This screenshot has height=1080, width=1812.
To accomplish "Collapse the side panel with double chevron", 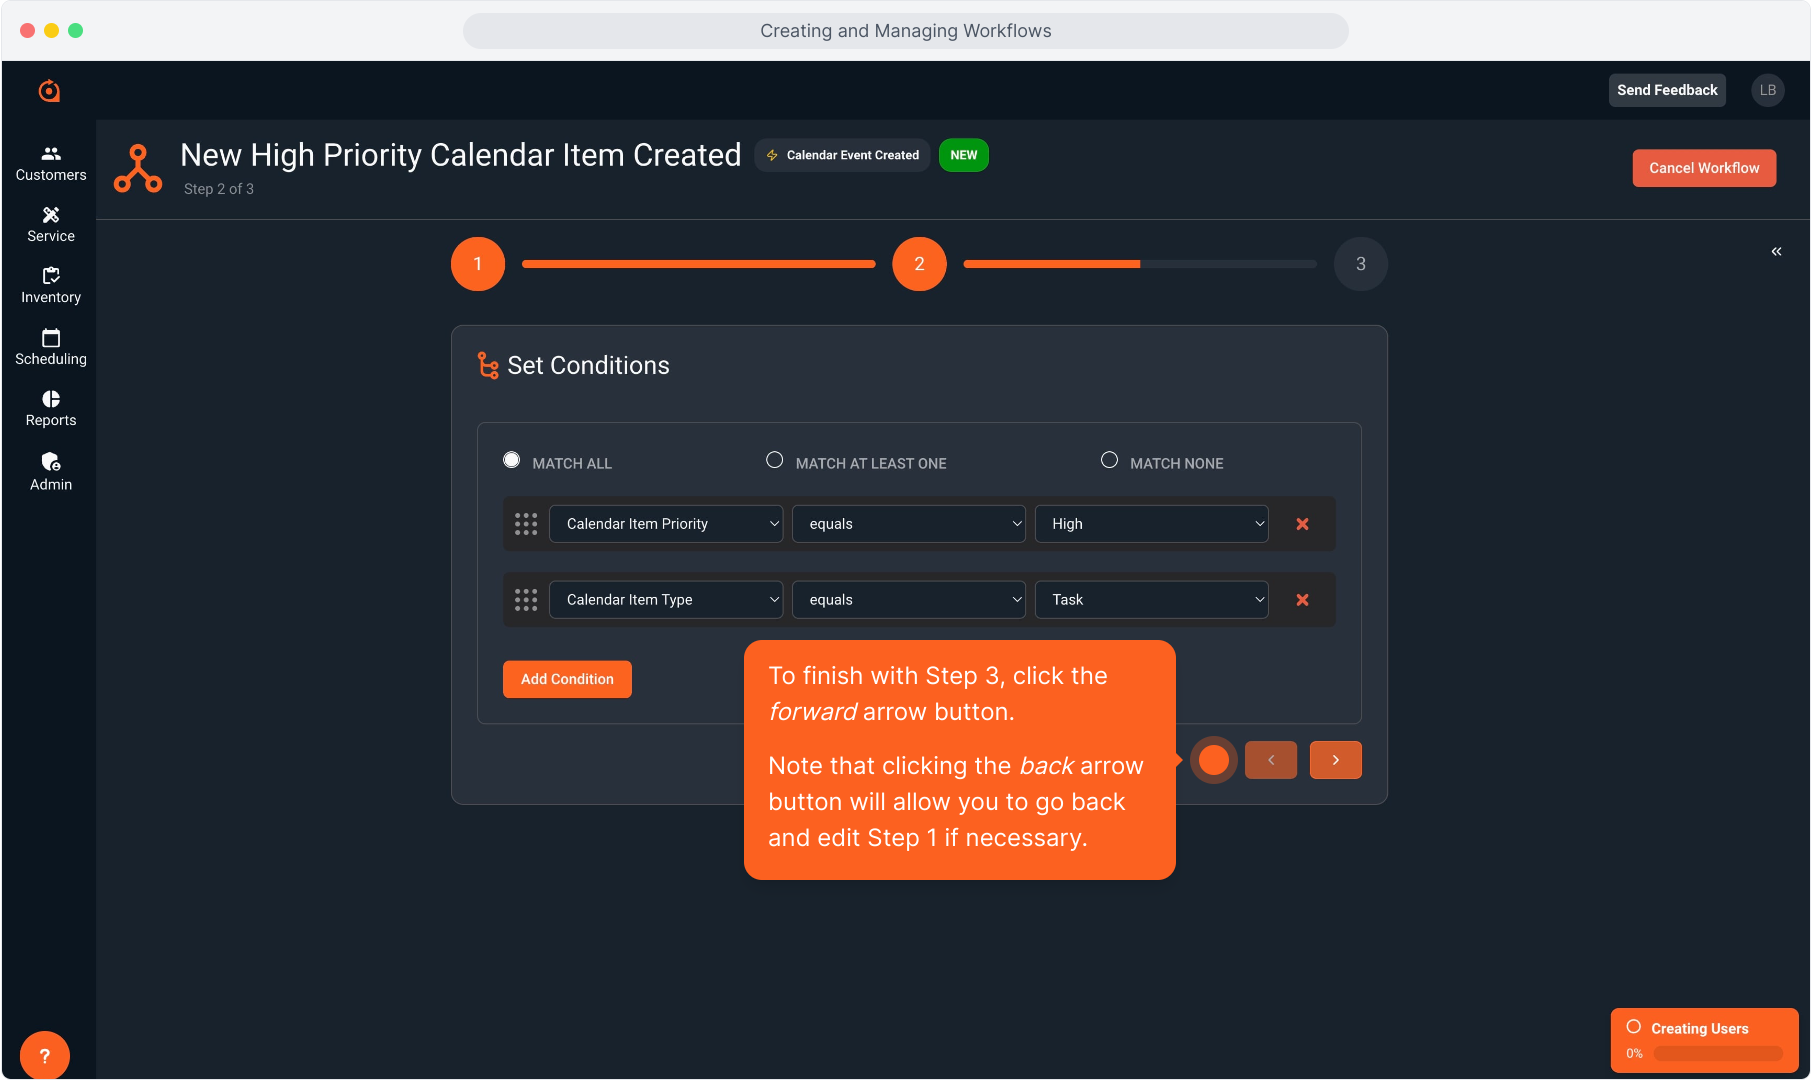I will 1776,251.
